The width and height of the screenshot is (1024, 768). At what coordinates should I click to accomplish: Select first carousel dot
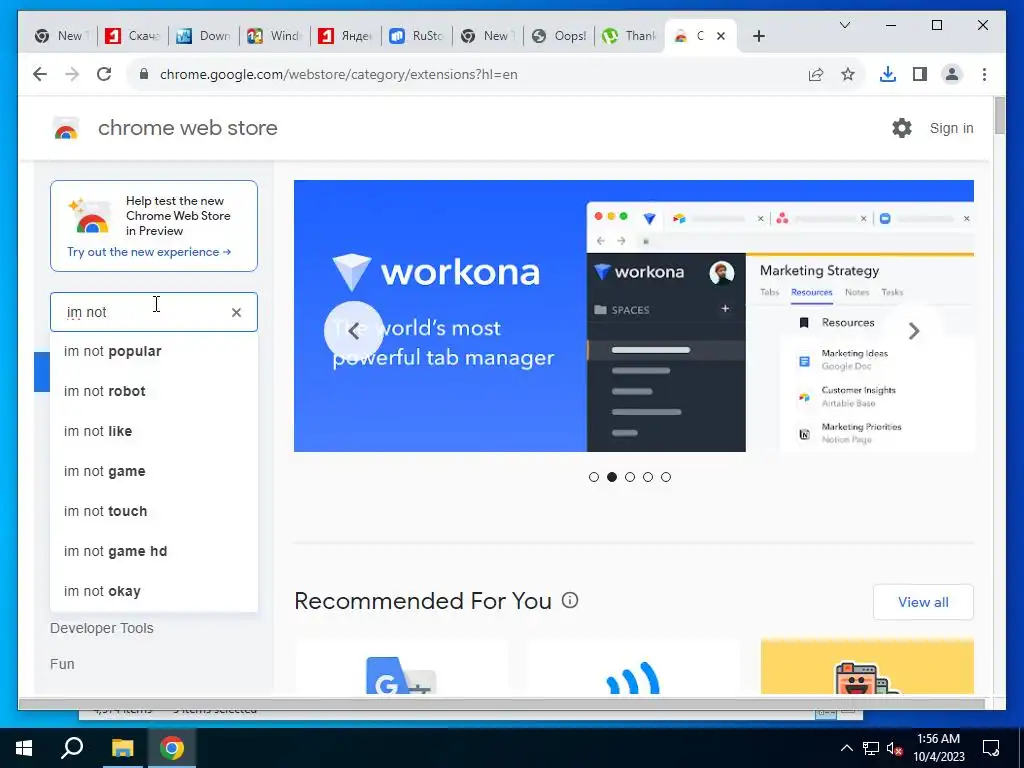click(x=594, y=477)
